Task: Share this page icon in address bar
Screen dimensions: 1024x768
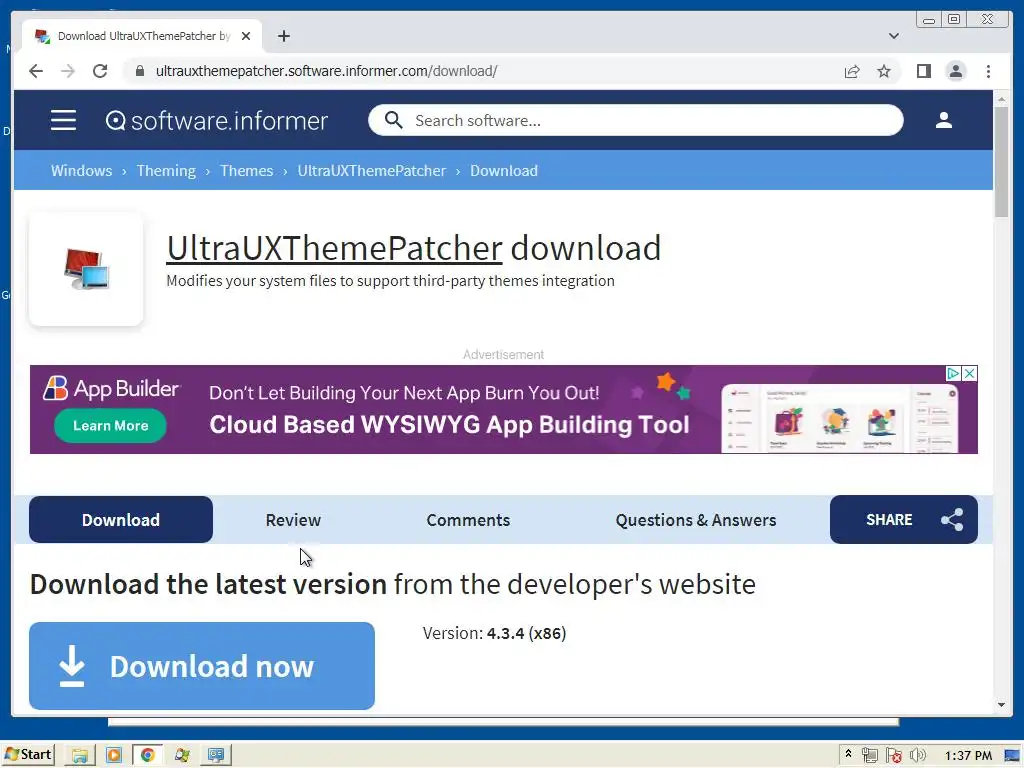Action: point(852,71)
